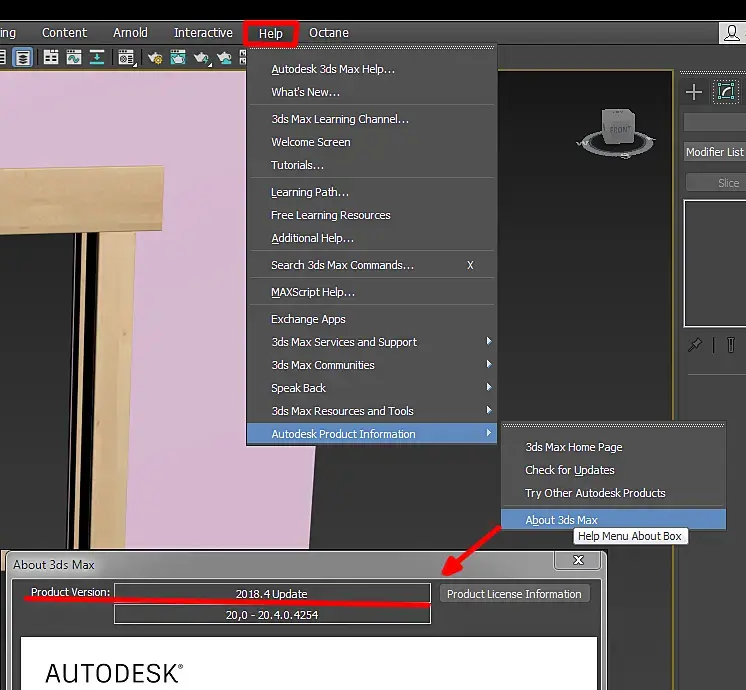Choose Free Learning Resources entry

coord(372,215)
